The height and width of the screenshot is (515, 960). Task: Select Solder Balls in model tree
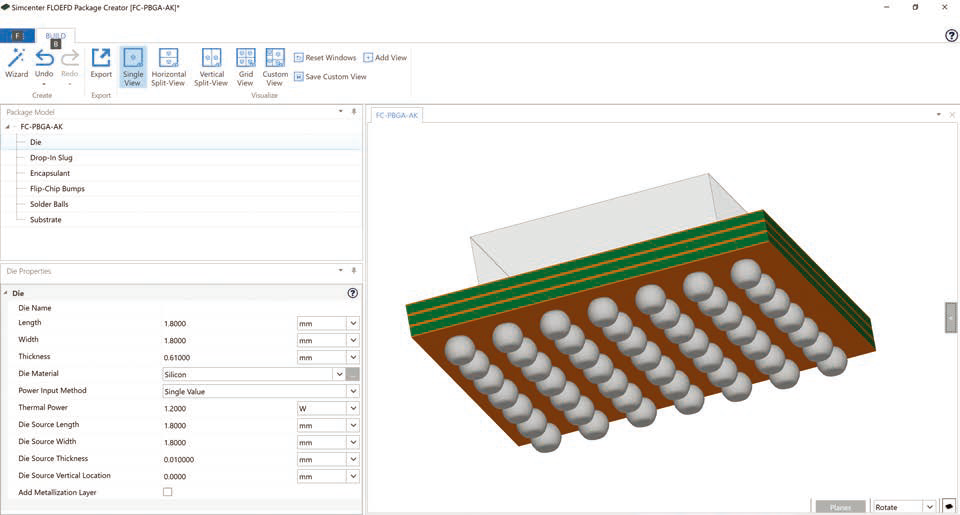[x=49, y=204]
